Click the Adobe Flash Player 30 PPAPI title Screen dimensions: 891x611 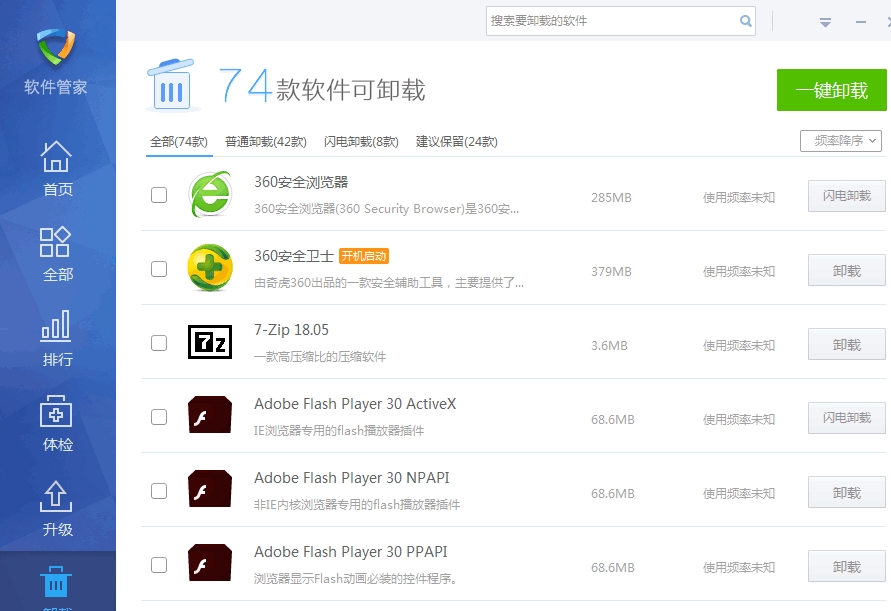(x=351, y=551)
